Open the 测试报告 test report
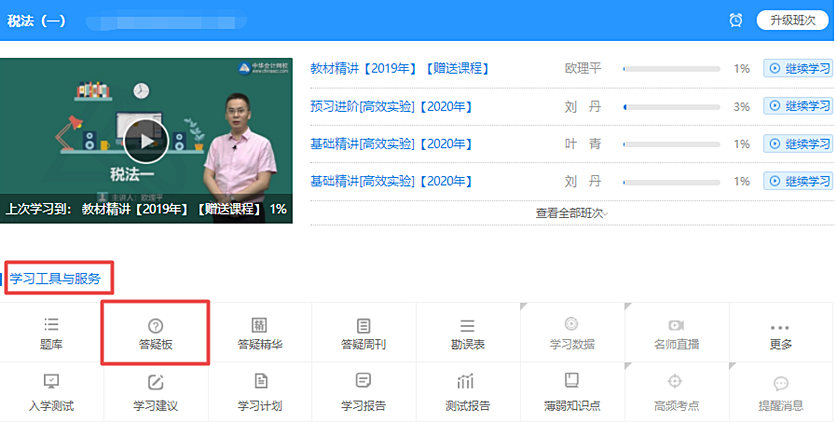Viewport: 836px width, 422px height. pos(467,391)
